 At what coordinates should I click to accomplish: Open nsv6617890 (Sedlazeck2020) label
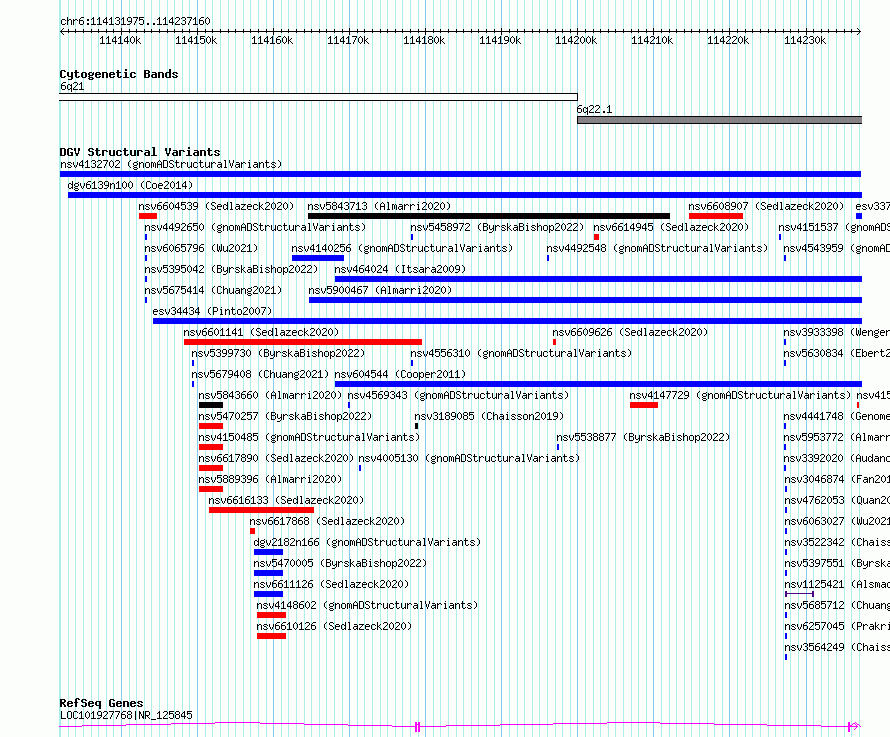point(276,458)
